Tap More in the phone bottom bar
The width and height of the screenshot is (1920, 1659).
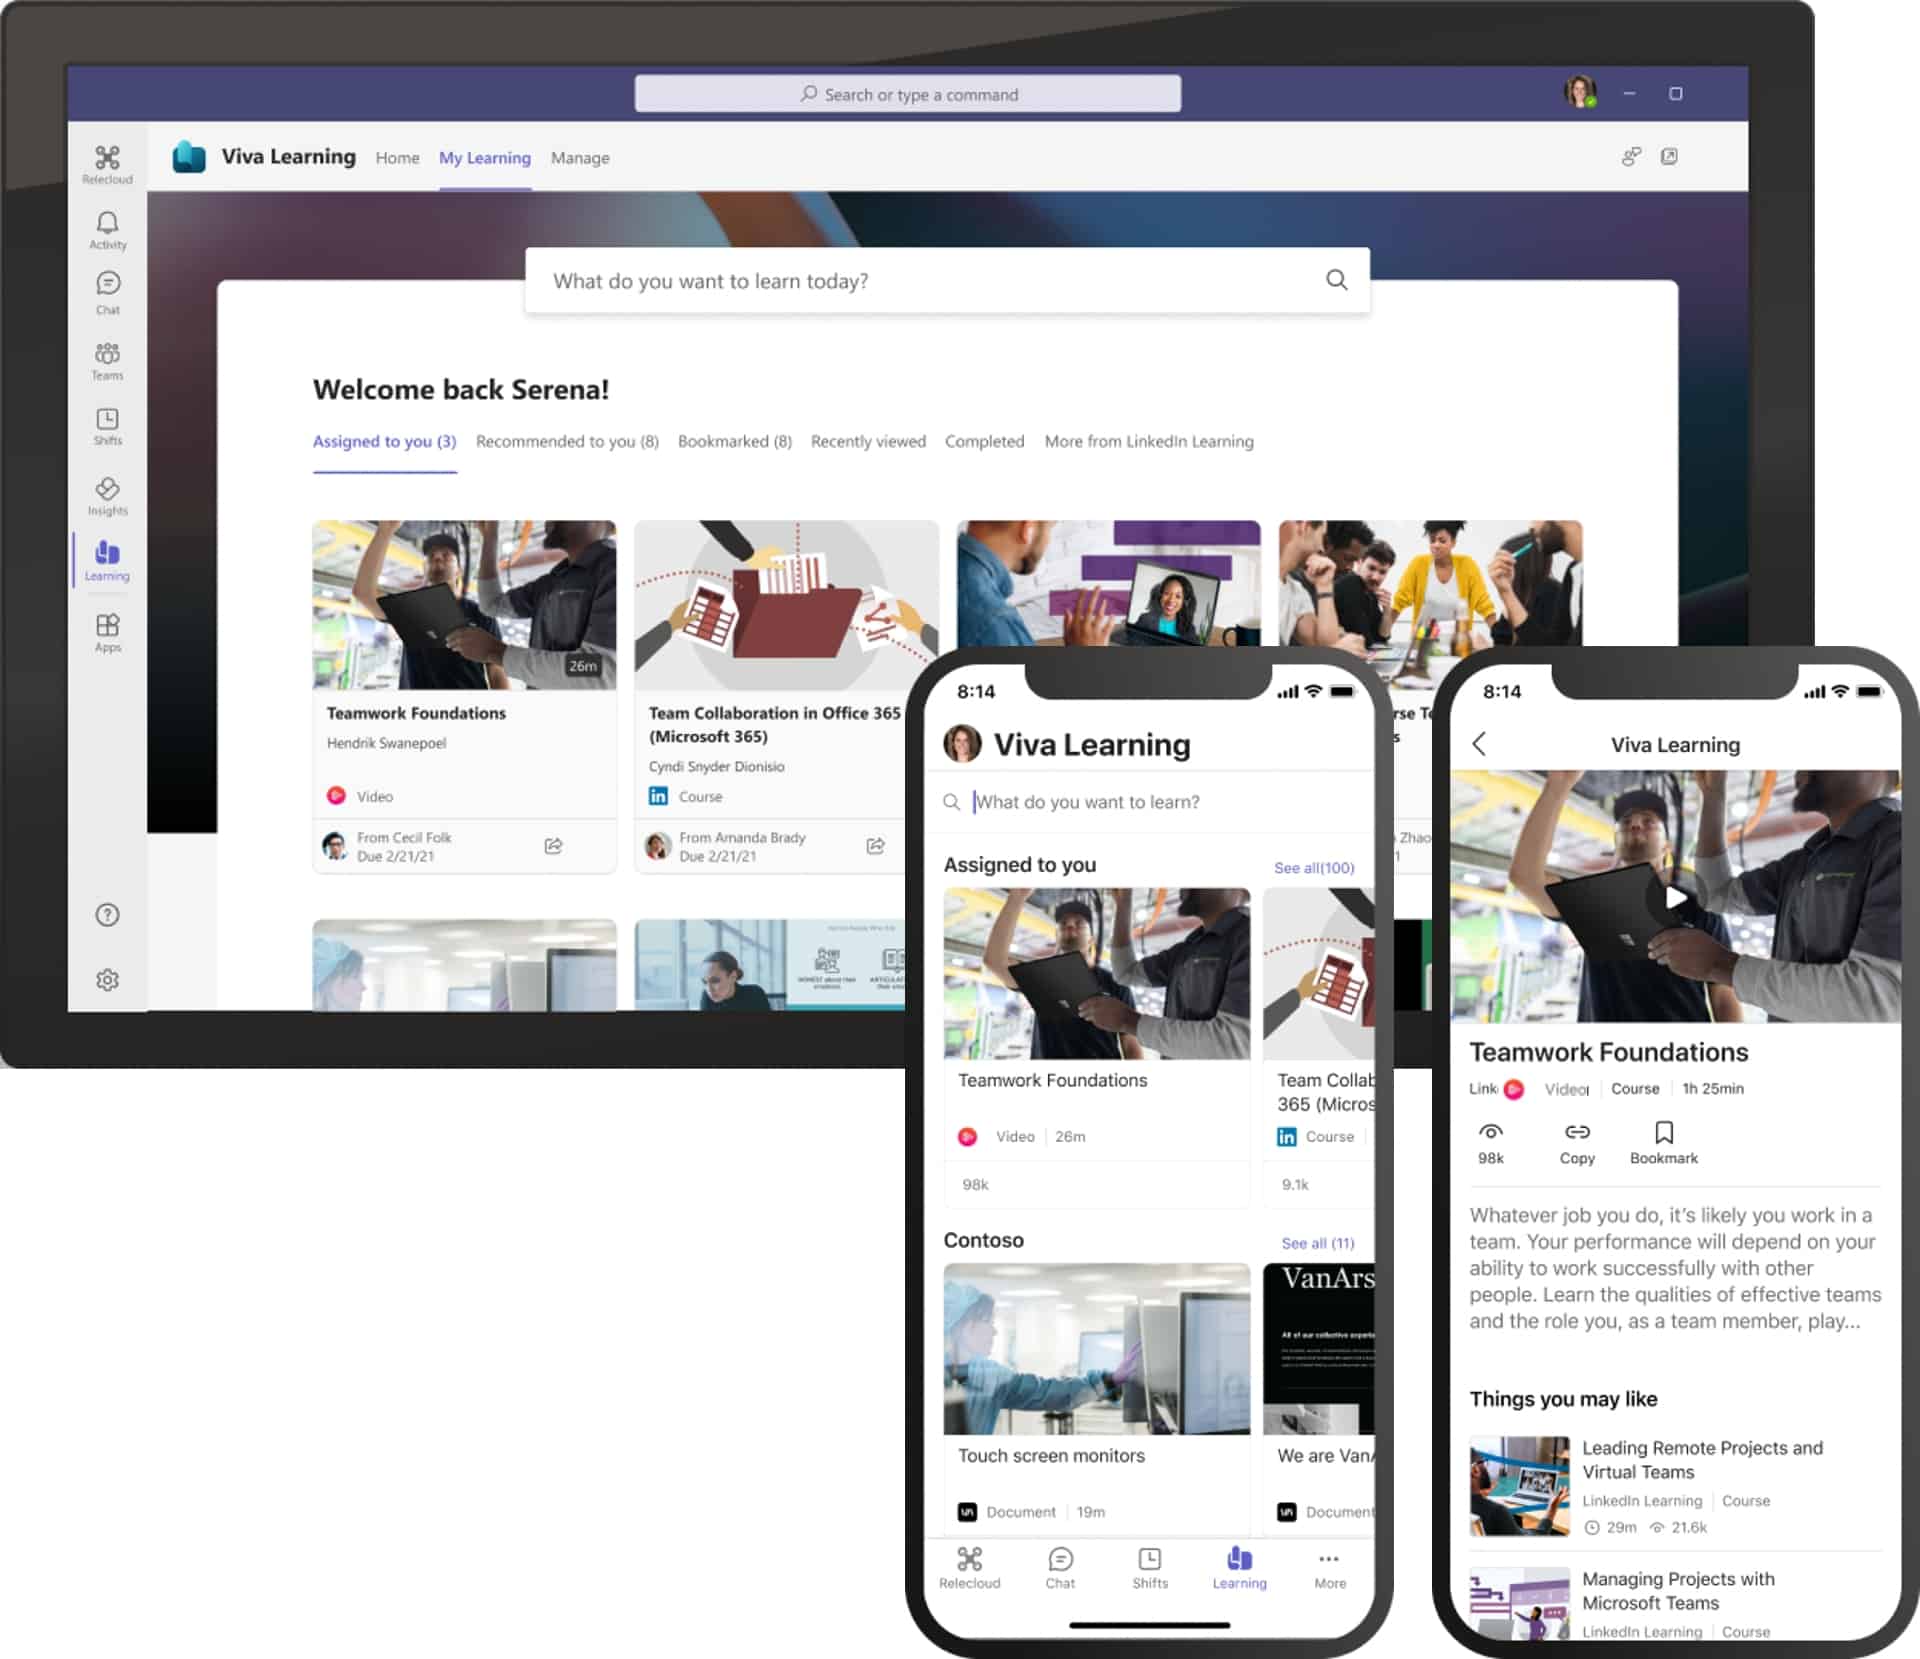1329,1568
